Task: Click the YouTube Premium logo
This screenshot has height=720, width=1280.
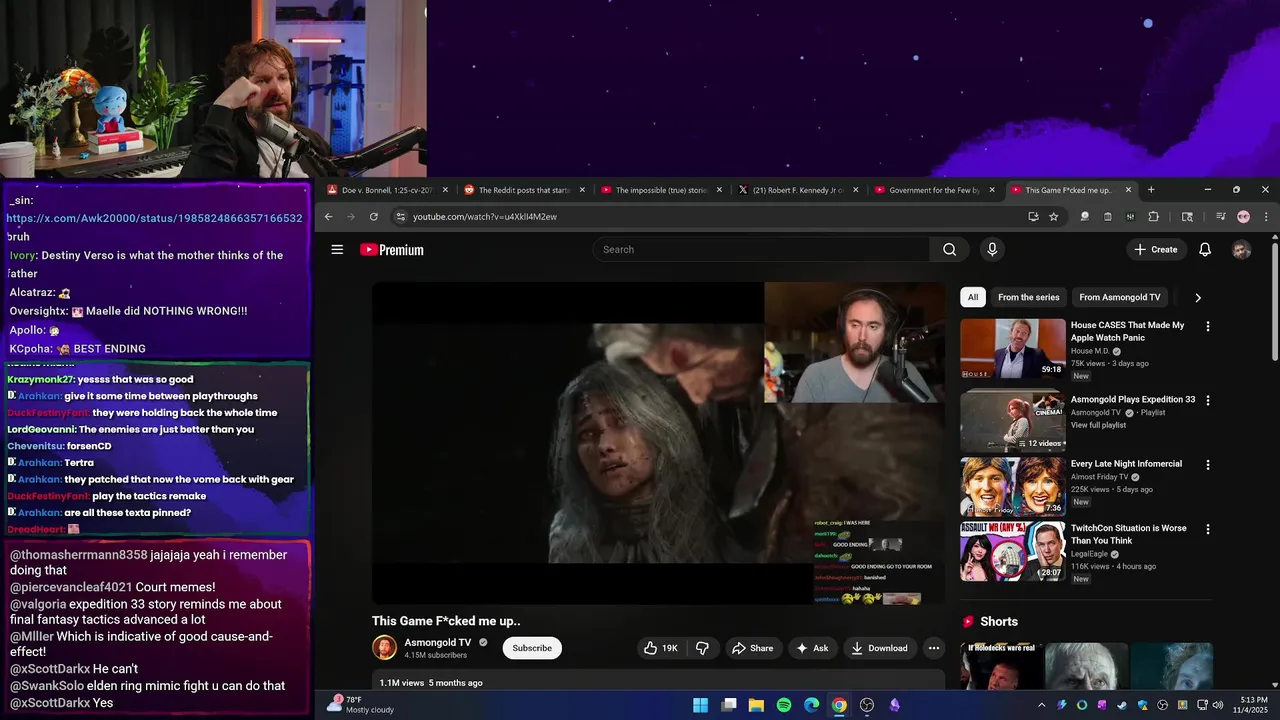Action: click(x=392, y=250)
